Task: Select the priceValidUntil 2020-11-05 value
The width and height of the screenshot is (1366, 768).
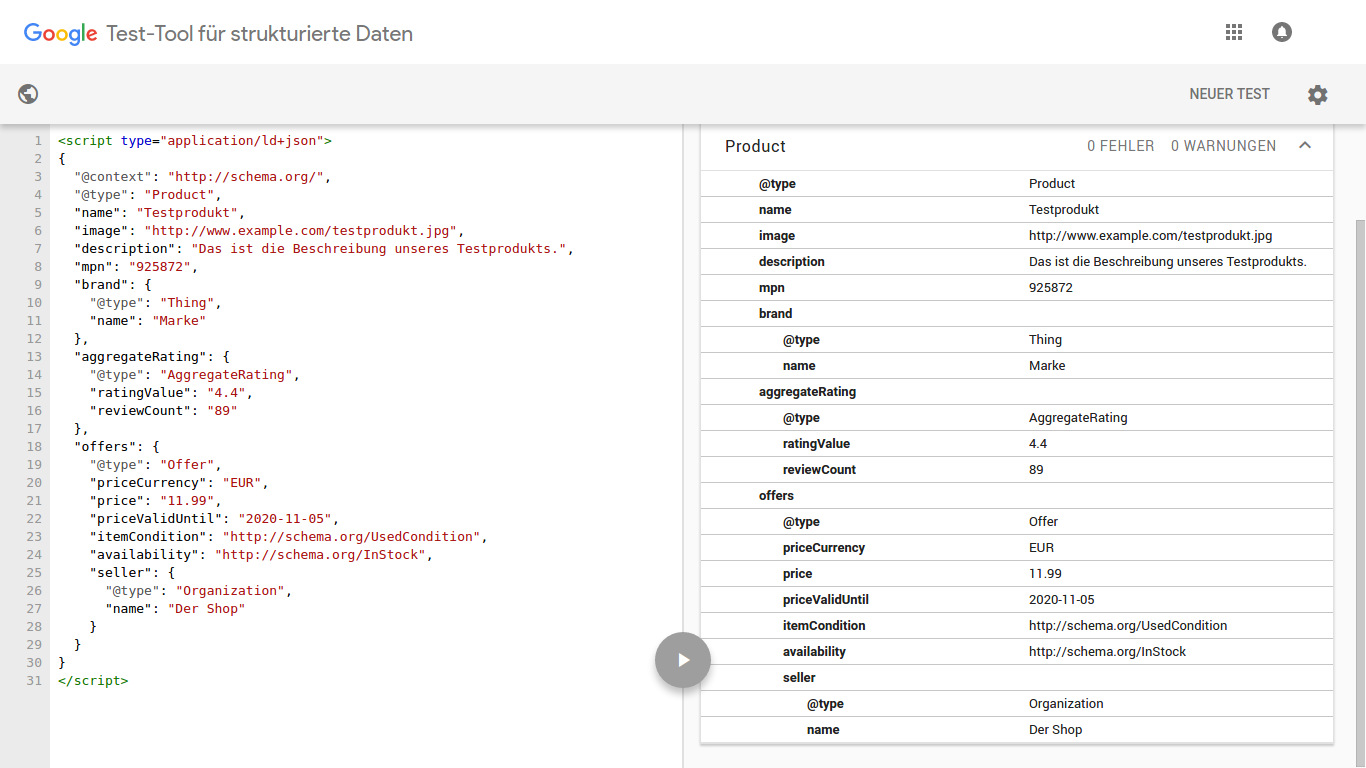Action: pyautogui.click(x=1062, y=600)
